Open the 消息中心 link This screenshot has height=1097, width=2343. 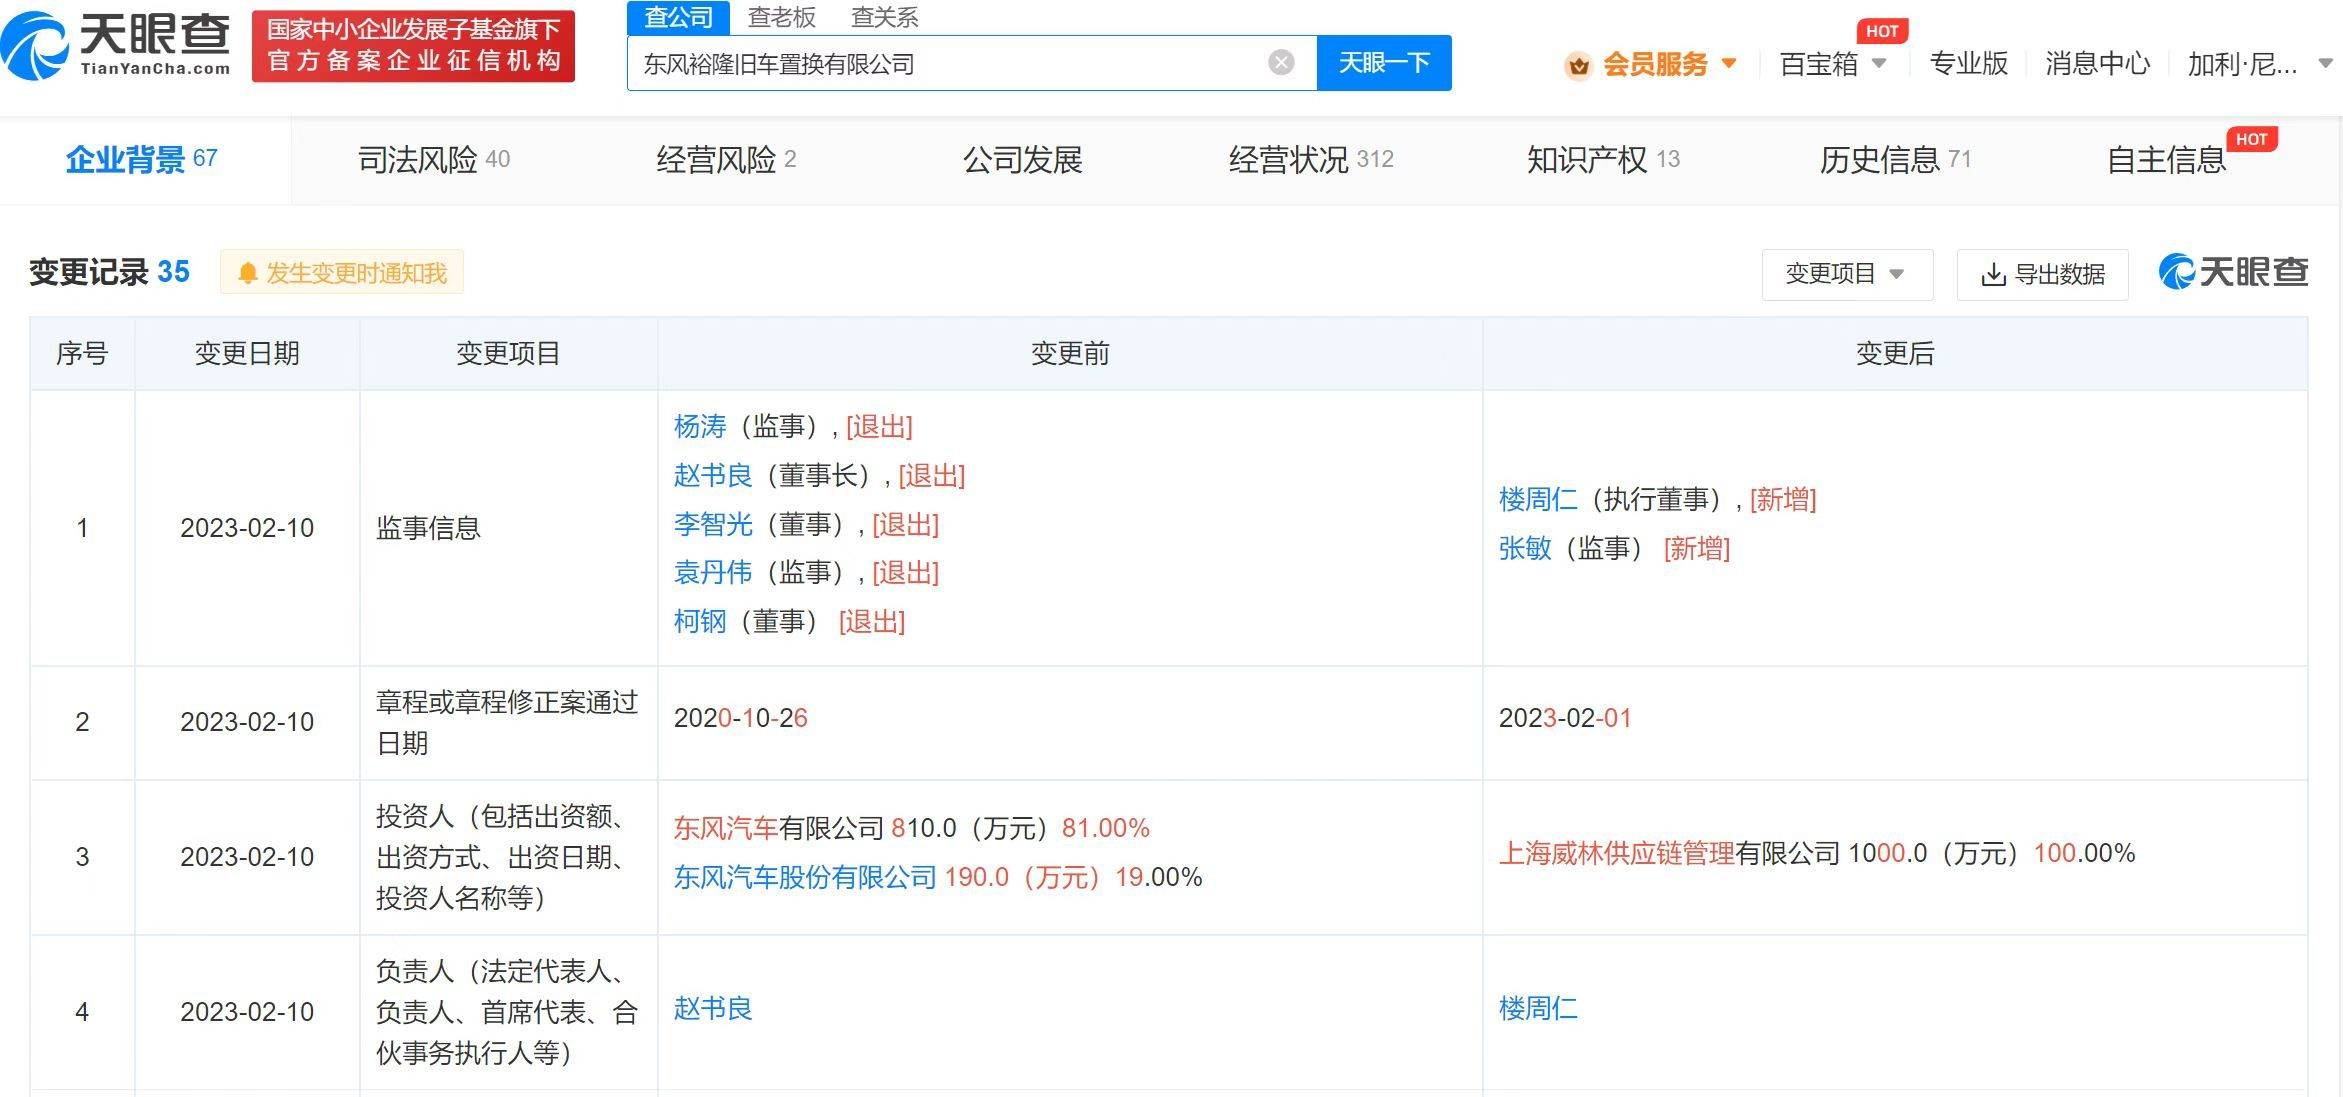click(x=2097, y=64)
